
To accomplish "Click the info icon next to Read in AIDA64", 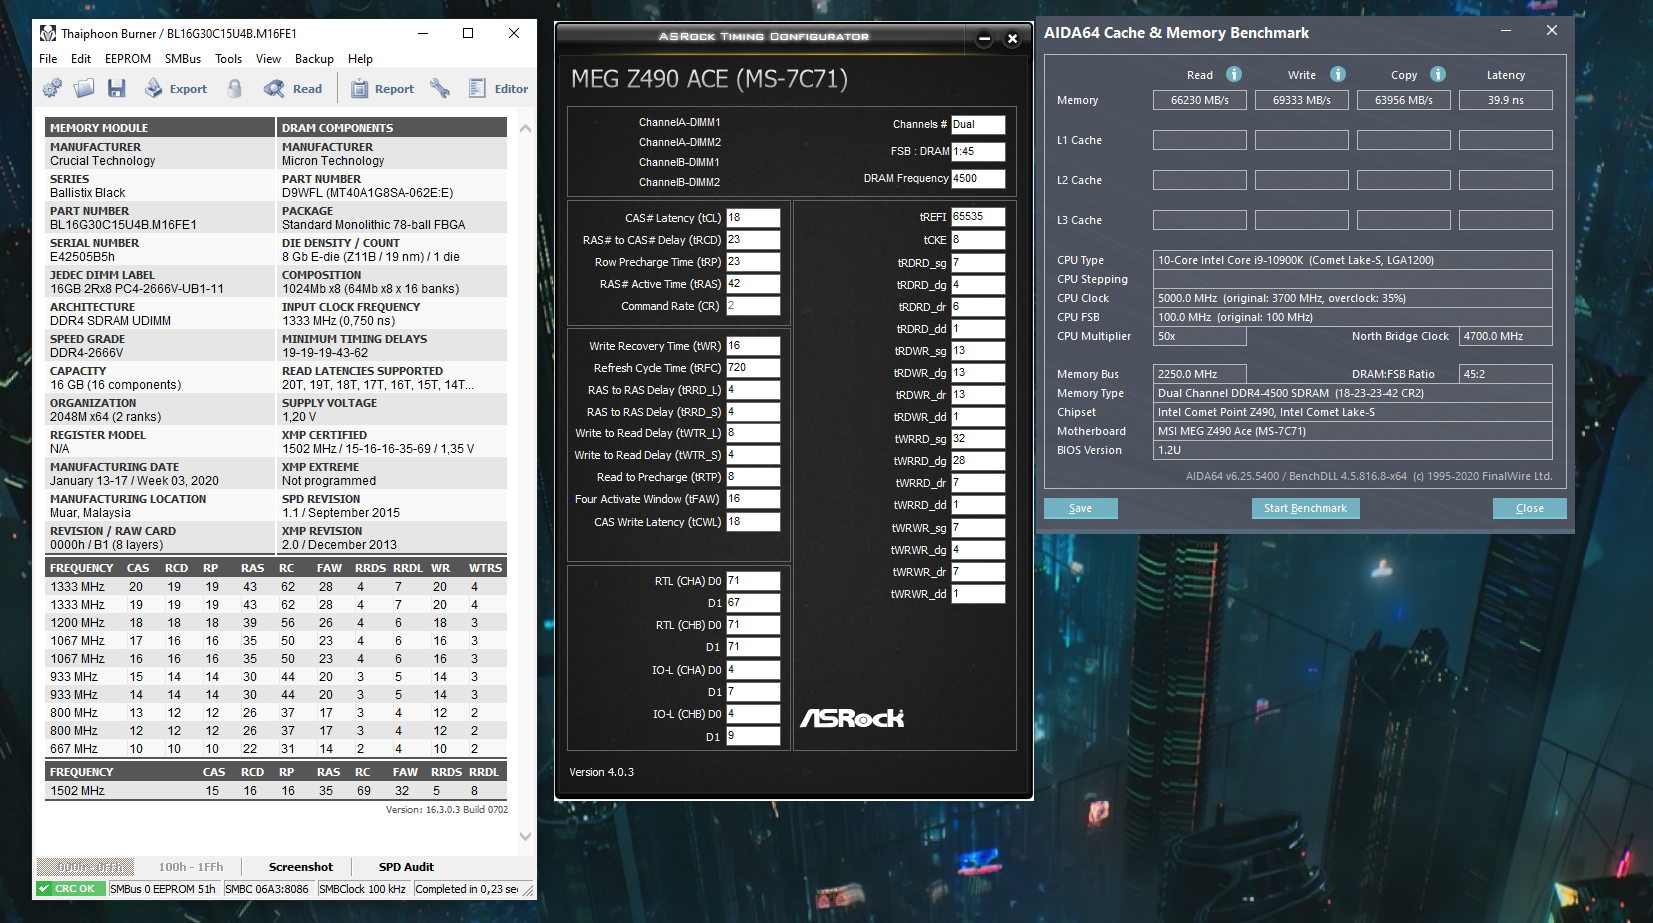I will click(1234, 74).
